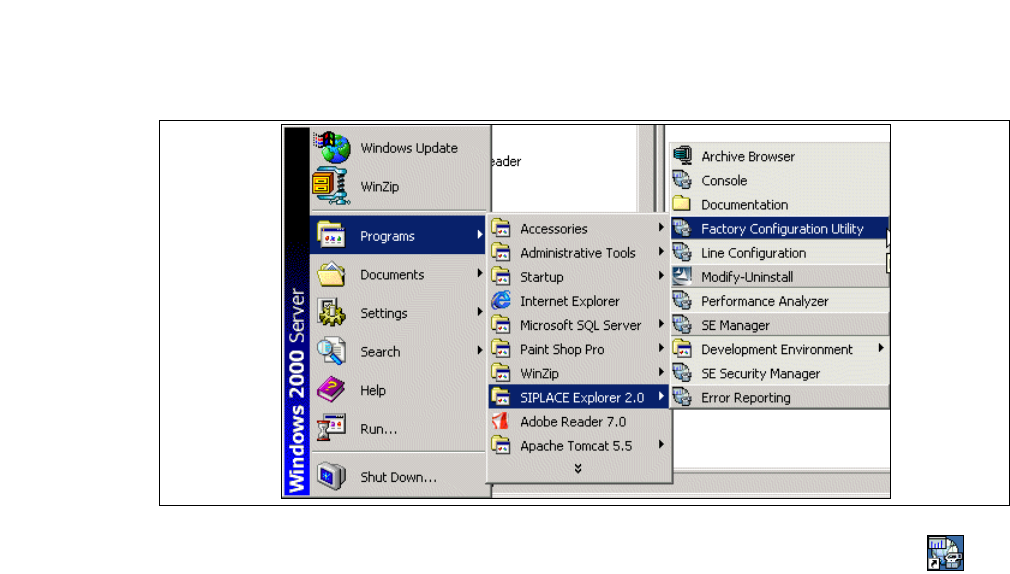Expand the Accessories submenu arrow
The height and width of the screenshot is (574, 1010).
pos(661,227)
